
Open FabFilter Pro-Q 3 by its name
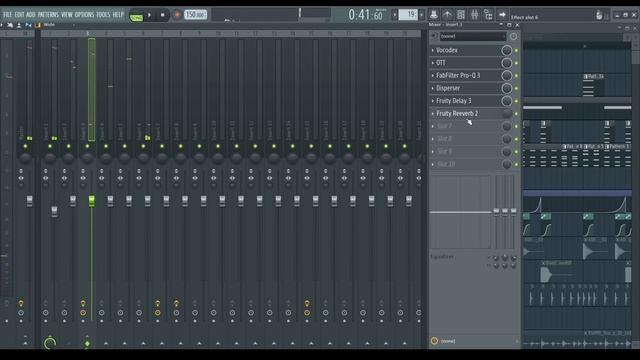click(x=458, y=76)
